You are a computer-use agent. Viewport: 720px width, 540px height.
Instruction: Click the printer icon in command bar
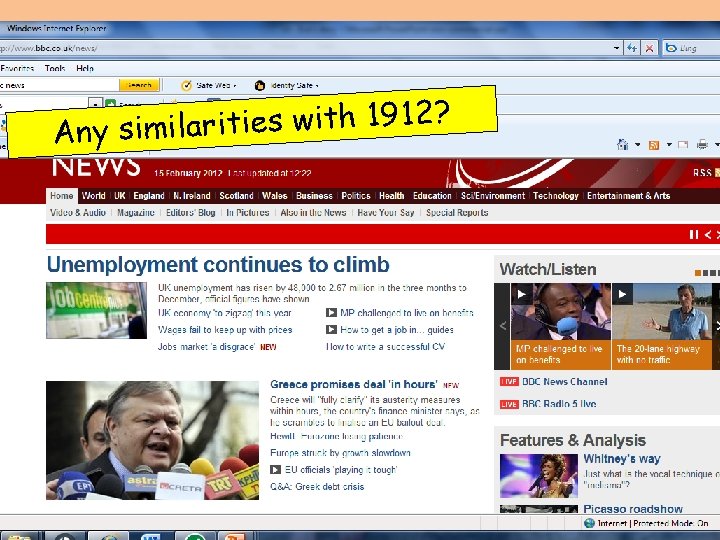pos(702,145)
